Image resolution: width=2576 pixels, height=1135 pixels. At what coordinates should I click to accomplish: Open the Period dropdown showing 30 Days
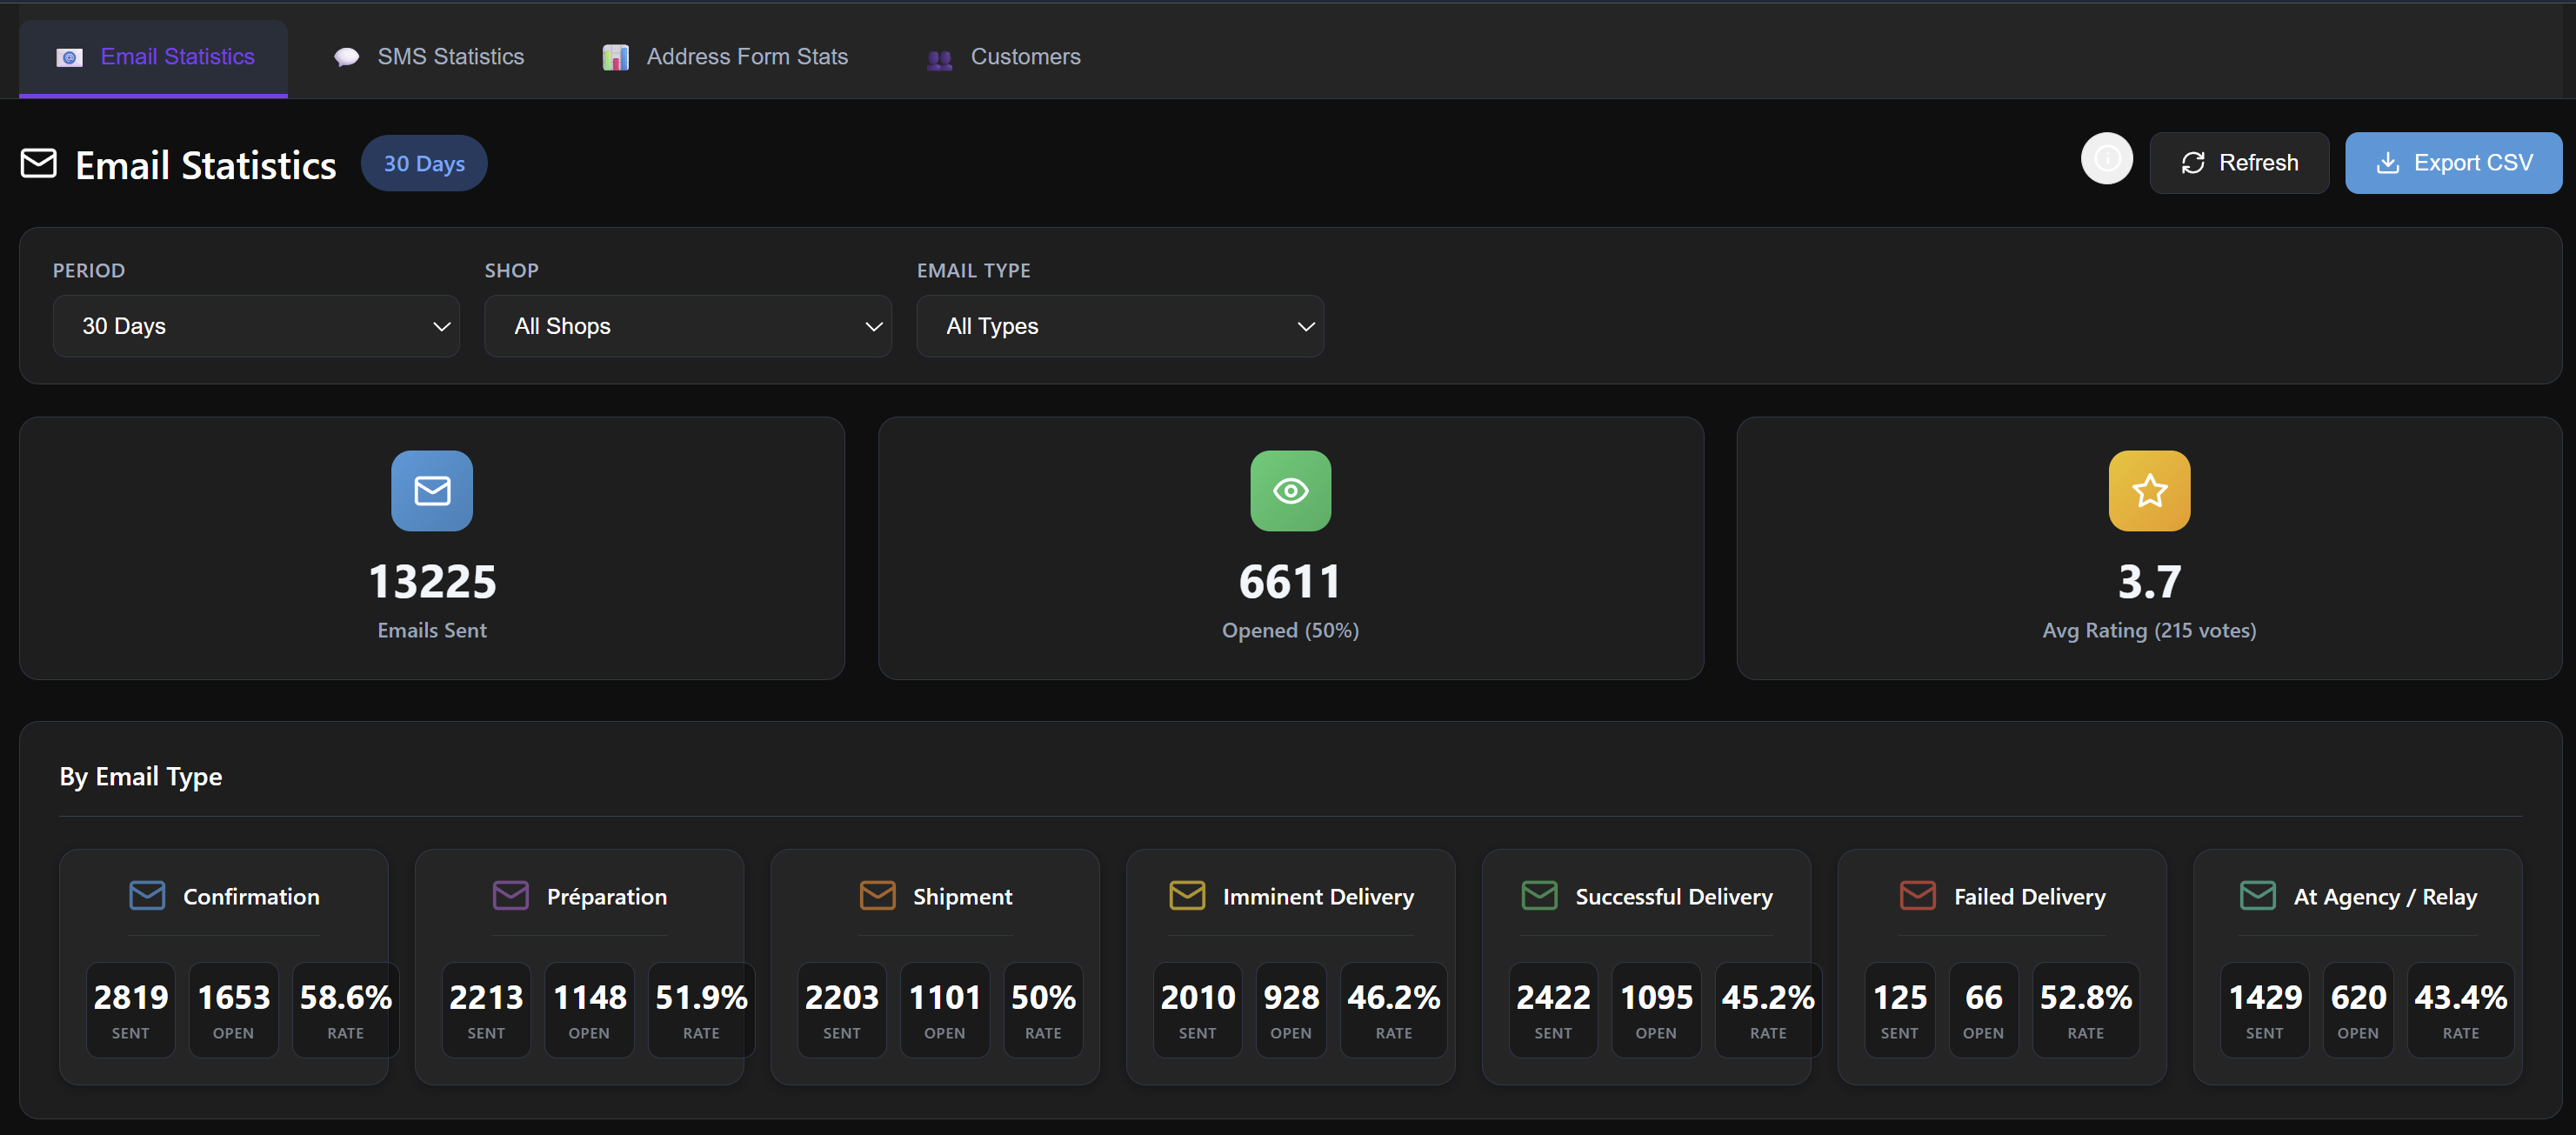(x=256, y=326)
